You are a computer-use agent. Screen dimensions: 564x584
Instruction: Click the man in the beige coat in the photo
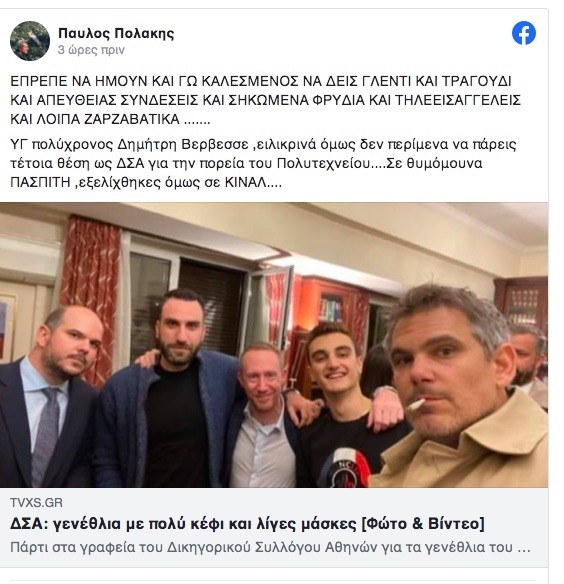coord(460,387)
